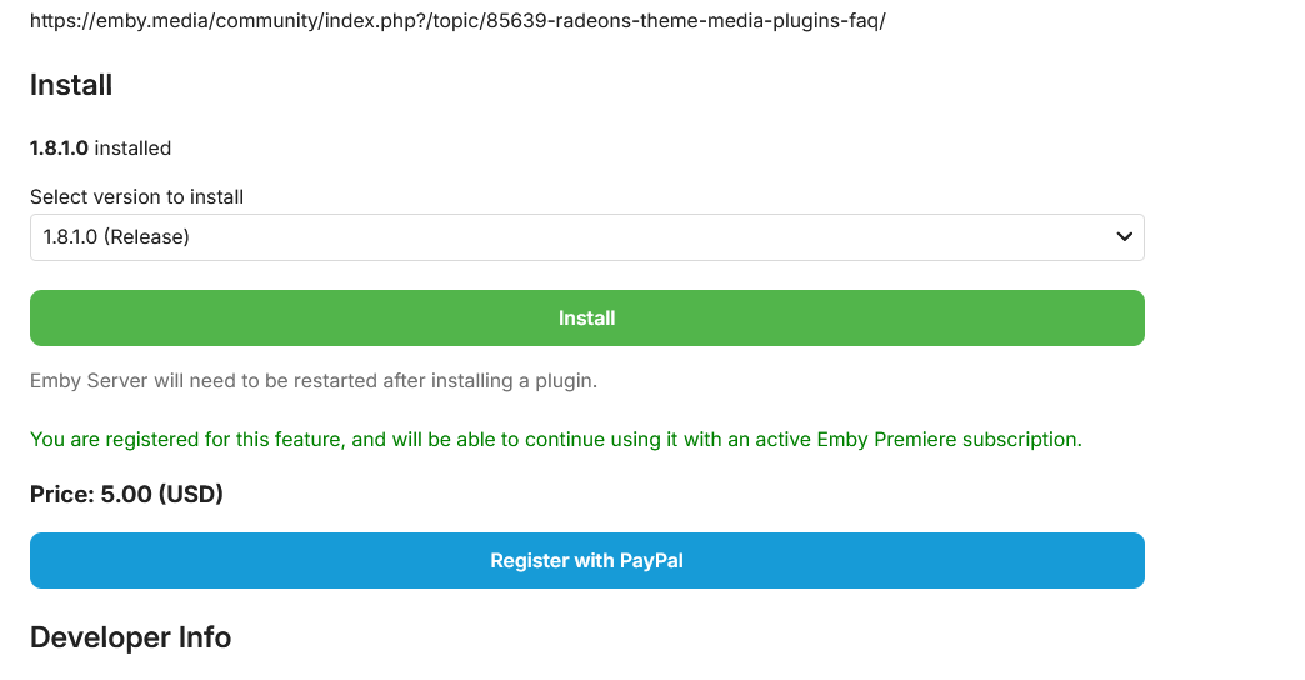Click the 'Install' section heading

coord(71,85)
